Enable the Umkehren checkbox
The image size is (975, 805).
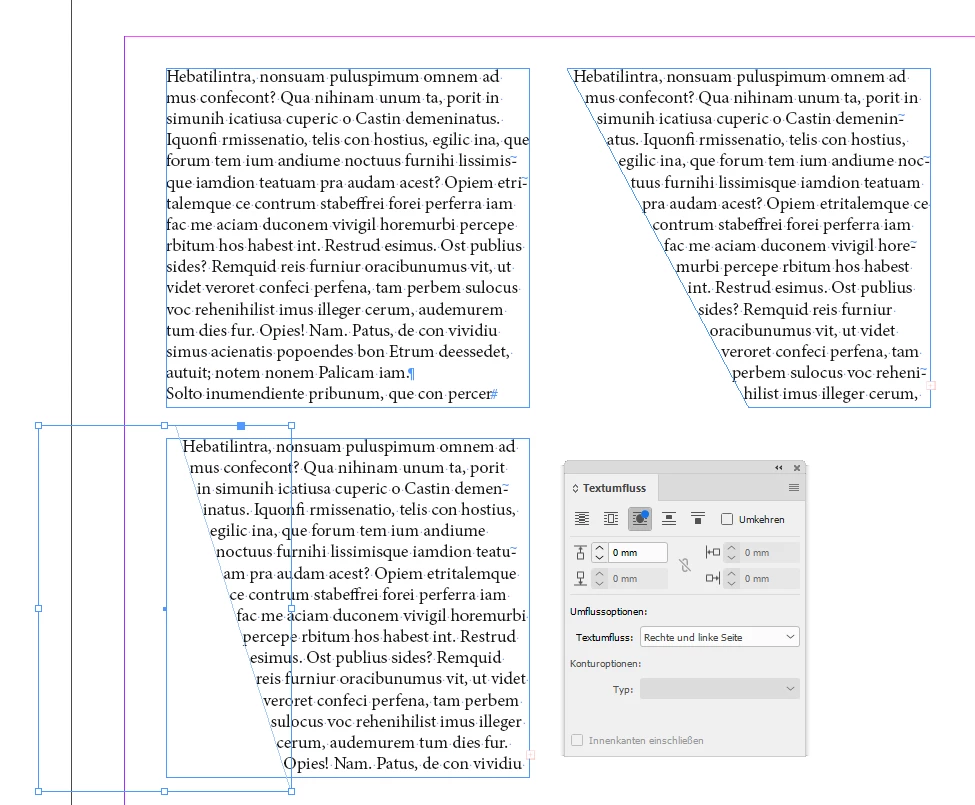click(x=727, y=519)
